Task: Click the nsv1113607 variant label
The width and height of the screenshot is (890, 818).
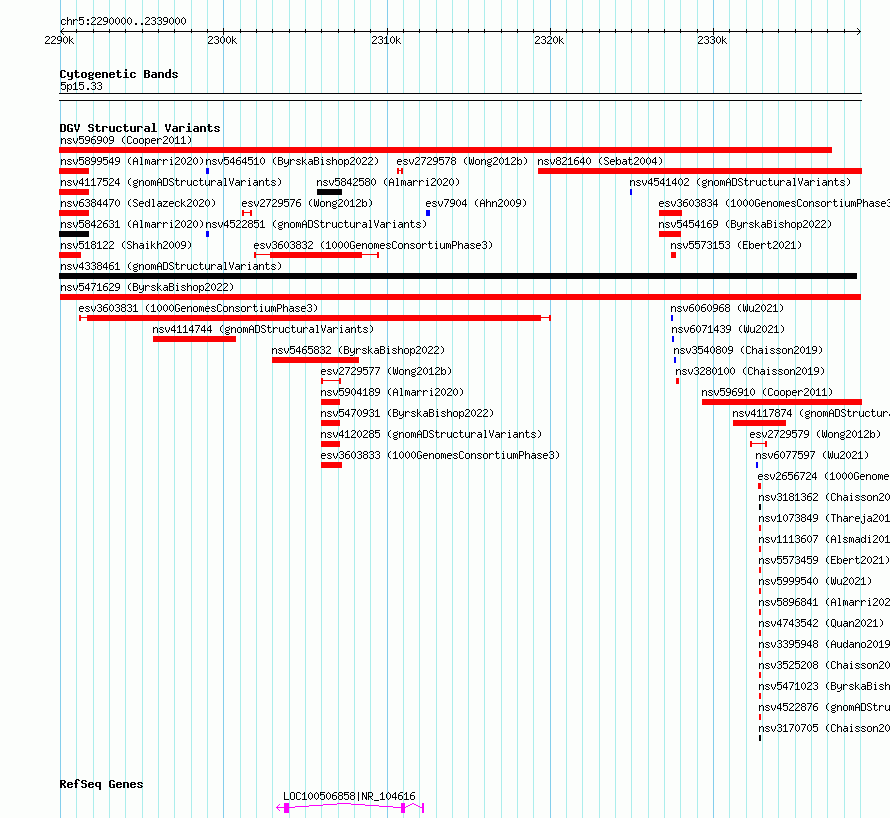Action: tap(824, 539)
